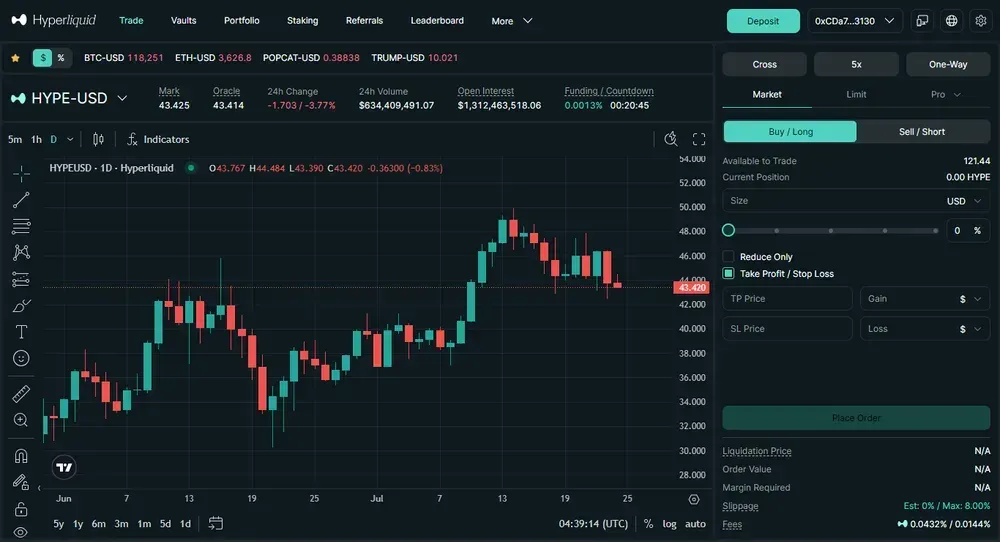1000x542 pixels.
Task: Click inside the TP Price field
Action: click(787, 298)
